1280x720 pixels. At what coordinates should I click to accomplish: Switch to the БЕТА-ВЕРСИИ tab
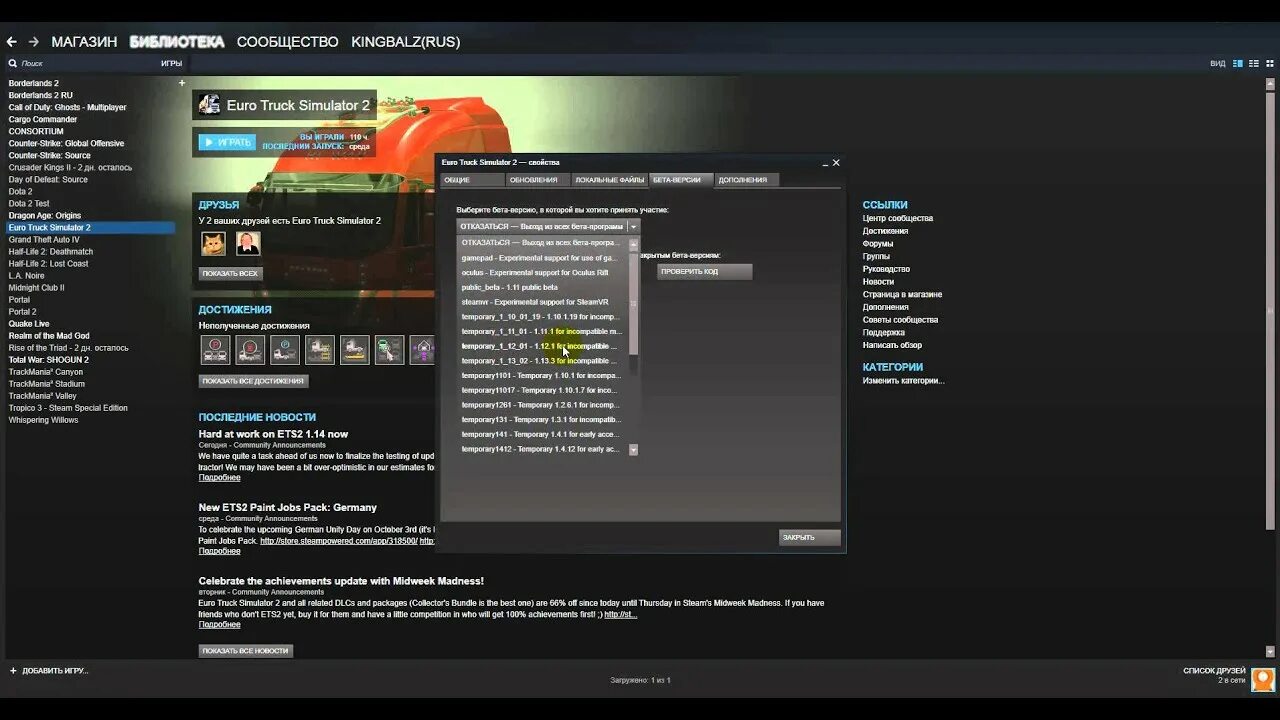coord(681,180)
